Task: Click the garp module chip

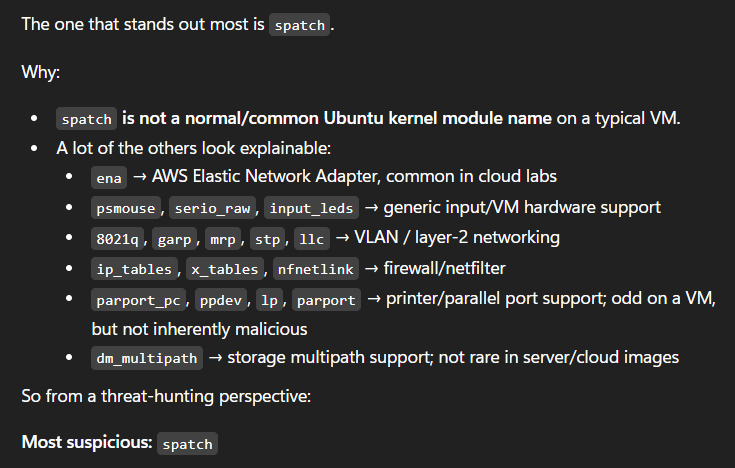Action: coord(176,239)
